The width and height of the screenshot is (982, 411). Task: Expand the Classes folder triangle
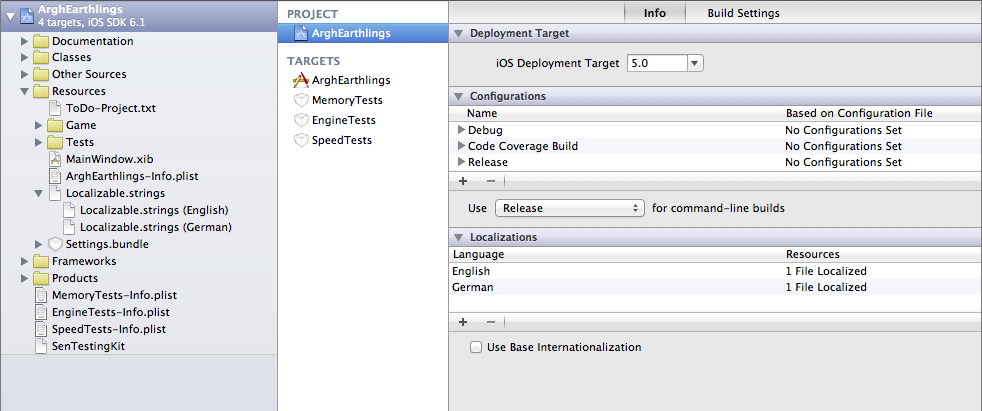pyautogui.click(x=25, y=58)
